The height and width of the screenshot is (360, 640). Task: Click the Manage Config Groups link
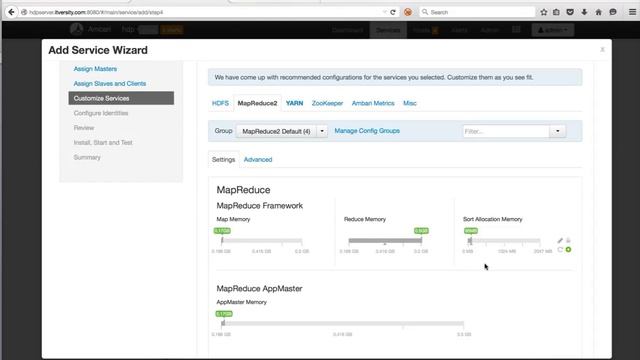[367, 131]
